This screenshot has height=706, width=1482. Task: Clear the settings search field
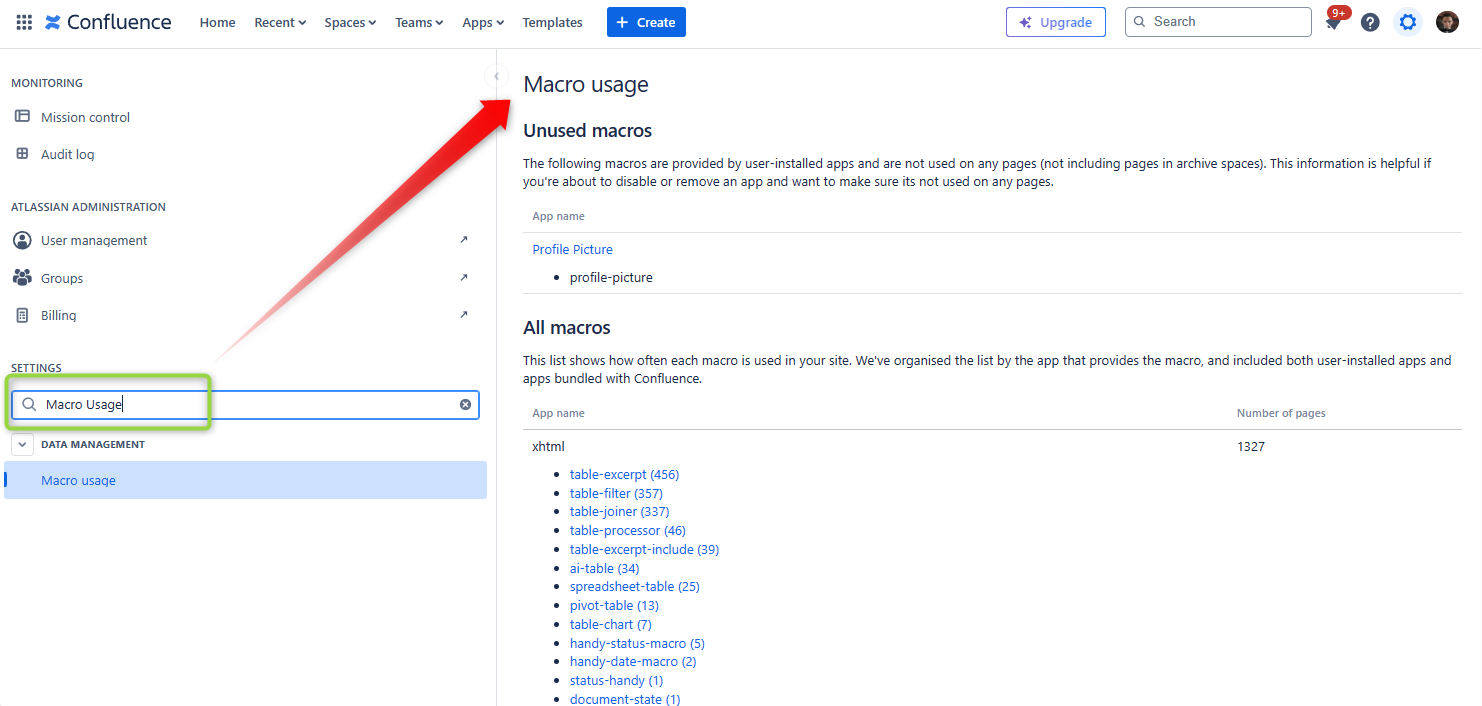pyautogui.click(x=465, y=404)
